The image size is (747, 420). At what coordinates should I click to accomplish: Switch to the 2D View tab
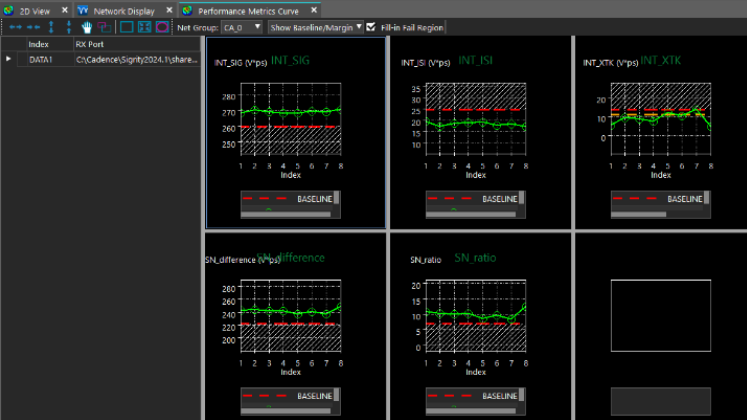pyautogui.click(x=37, y=9)
